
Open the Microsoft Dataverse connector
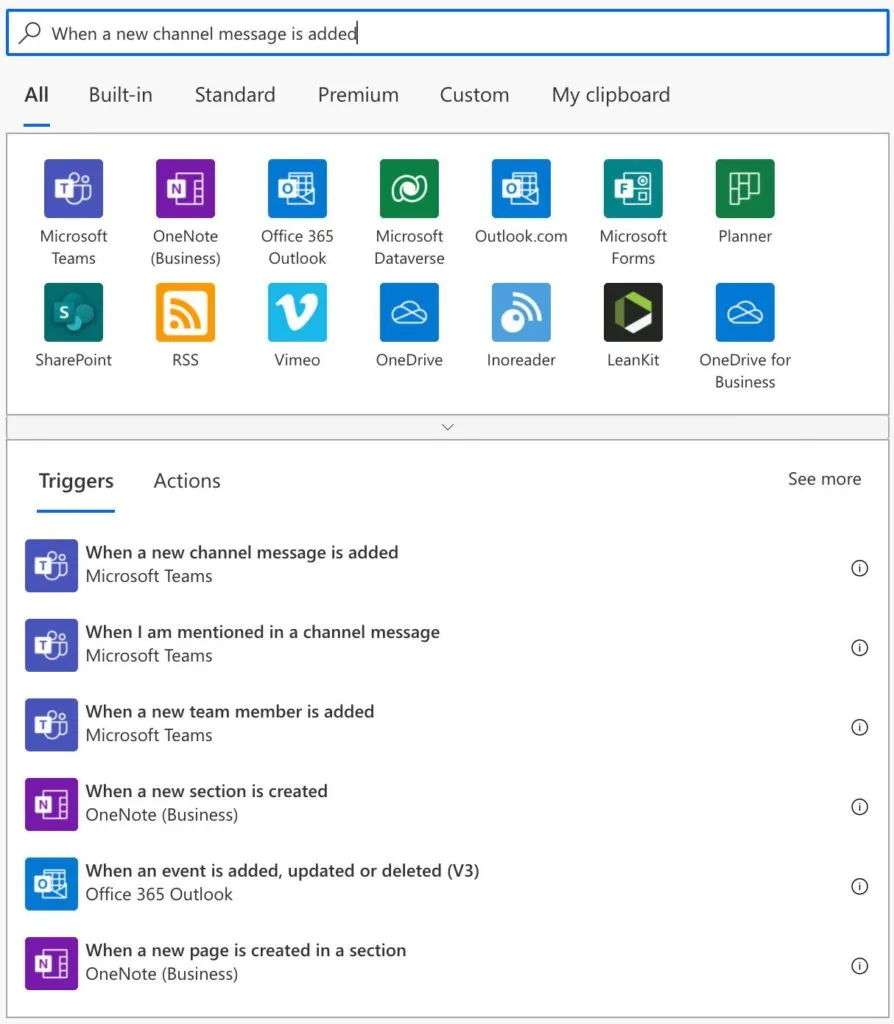(409, 189)
